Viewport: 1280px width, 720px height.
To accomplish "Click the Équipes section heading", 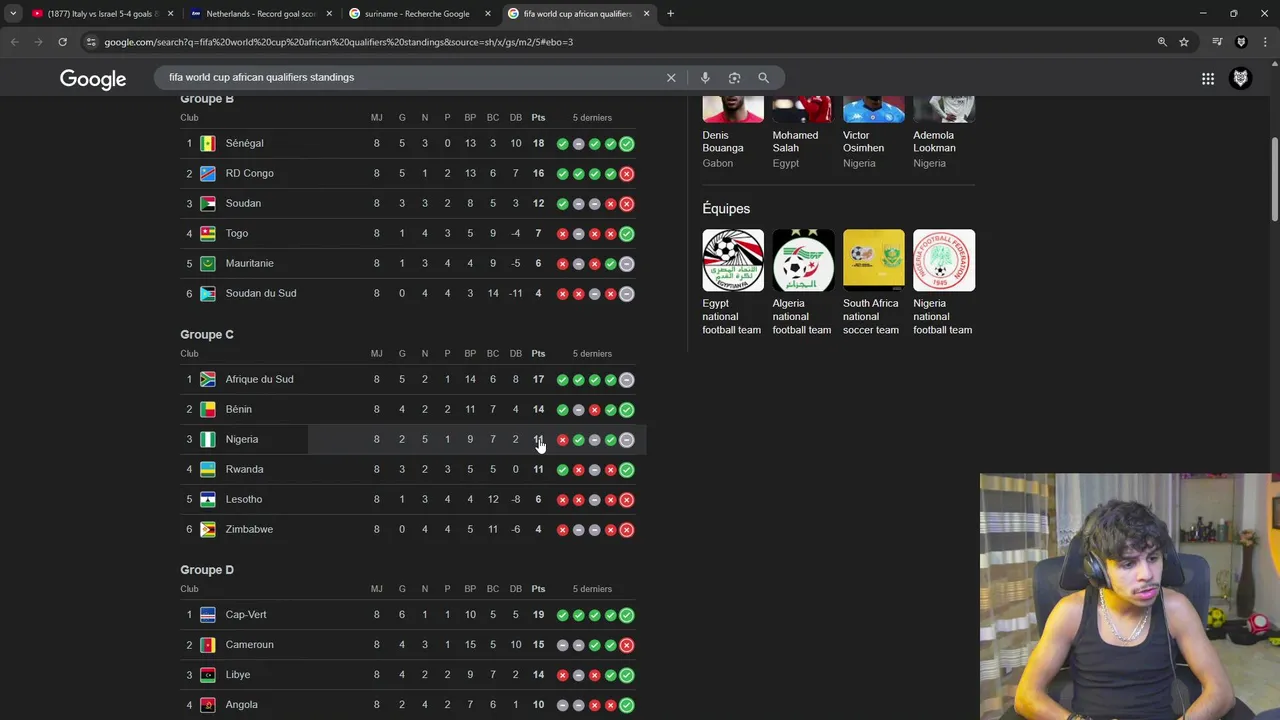I will (x=726, y=209).
